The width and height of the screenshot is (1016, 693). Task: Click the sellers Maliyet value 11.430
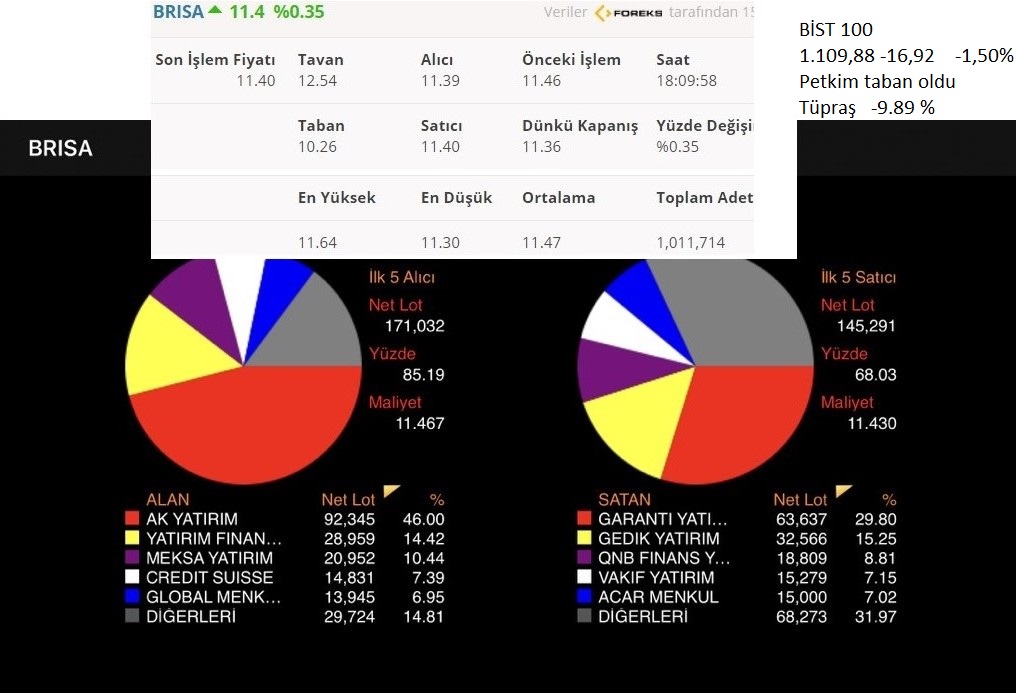tap(872, 423)
